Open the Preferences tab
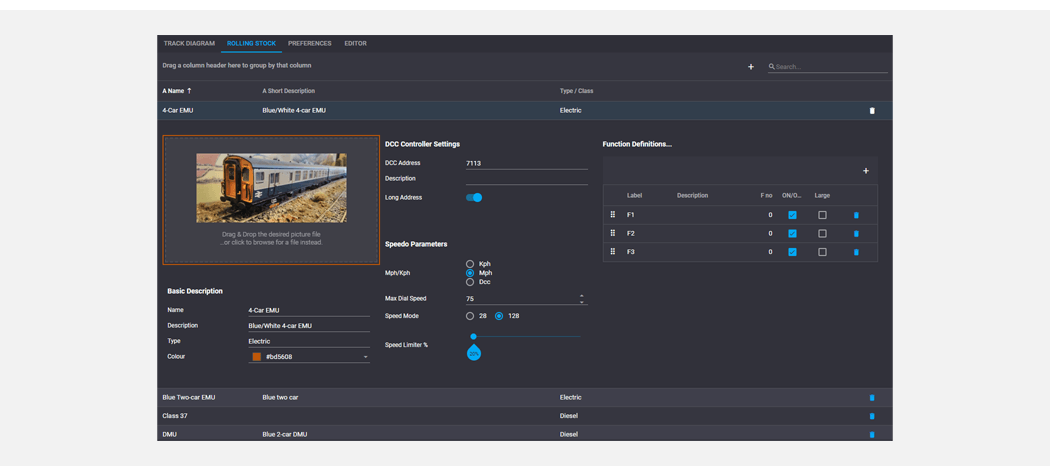The height and width of the screenshot is (476, 1050). (309, 44)
